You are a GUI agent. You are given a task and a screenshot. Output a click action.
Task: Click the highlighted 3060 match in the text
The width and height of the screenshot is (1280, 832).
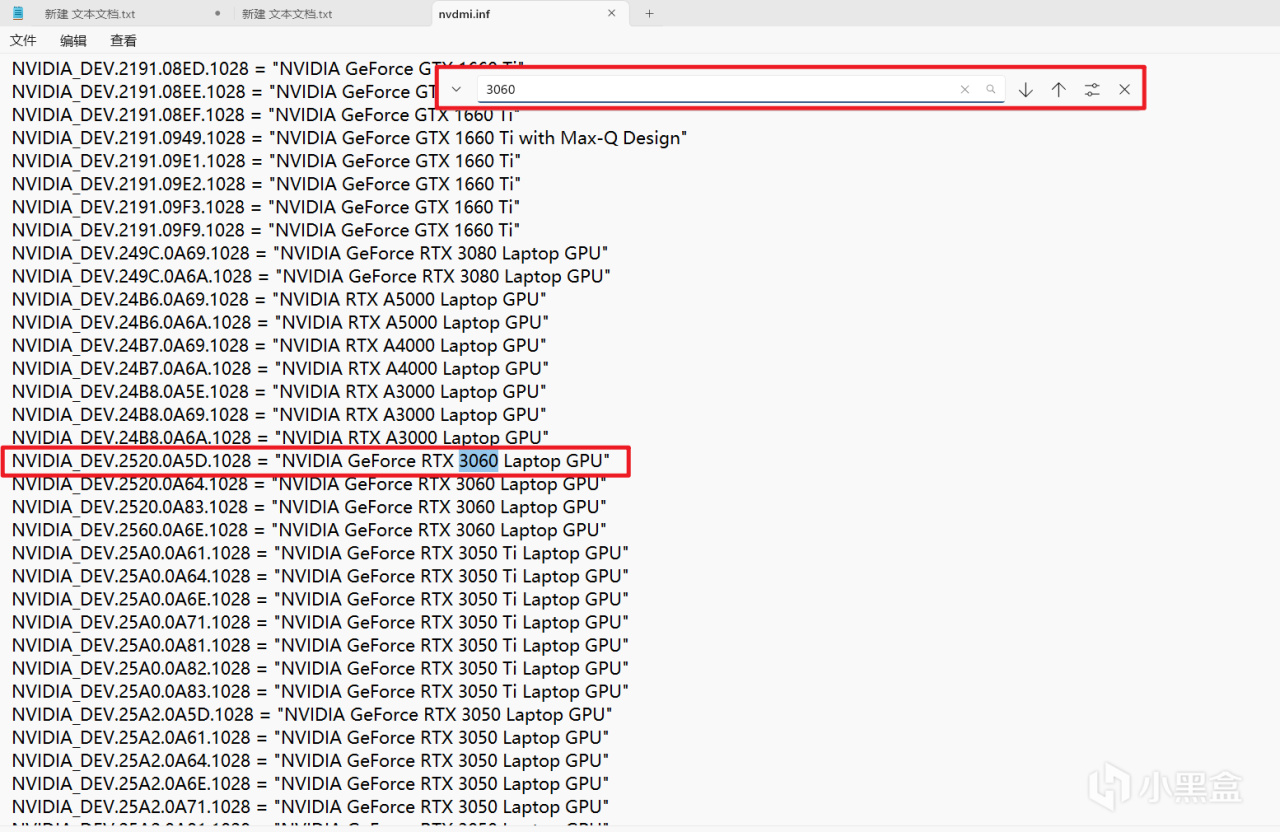478,461
